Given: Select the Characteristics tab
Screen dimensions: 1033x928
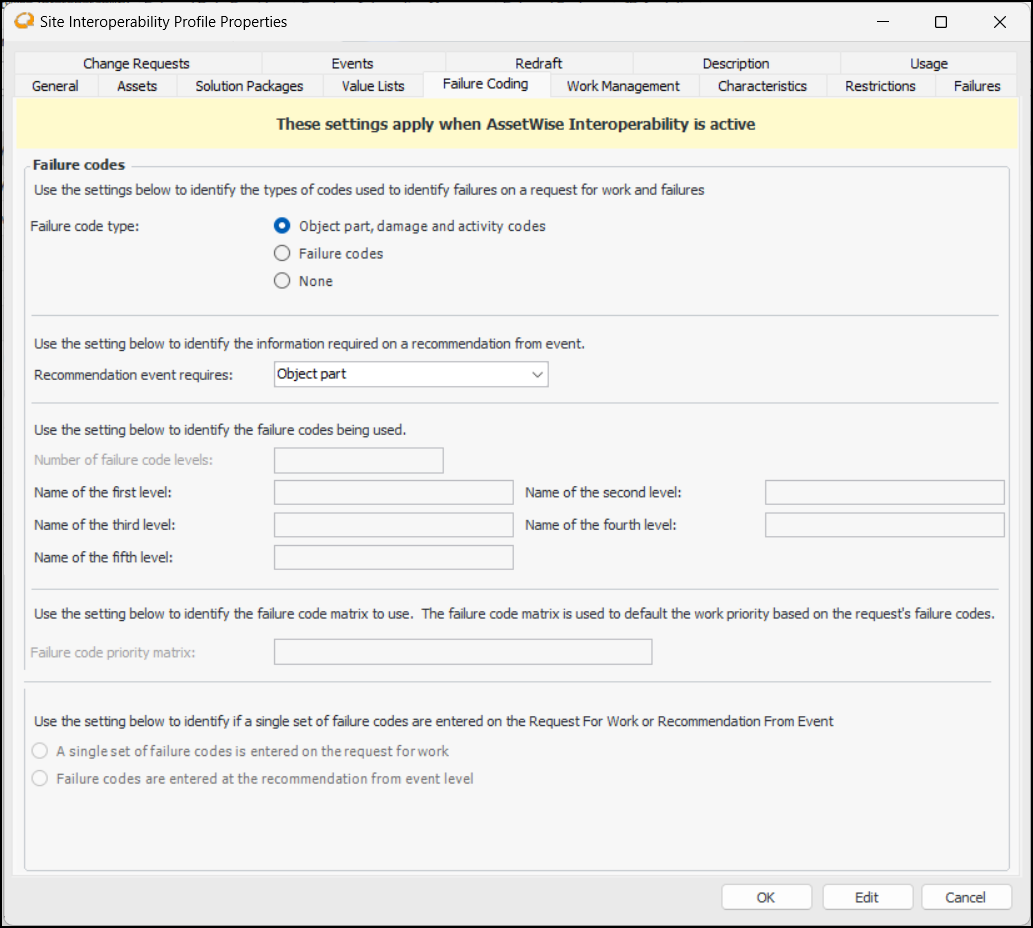Looking at the screenshot, I should click(x=762, y=86).
